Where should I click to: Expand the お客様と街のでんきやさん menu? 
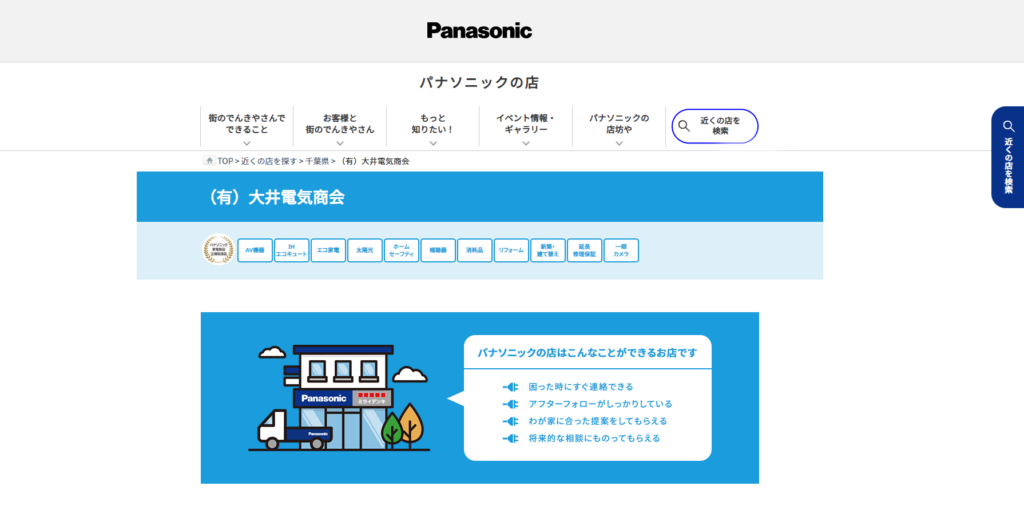tap(339, 127)
